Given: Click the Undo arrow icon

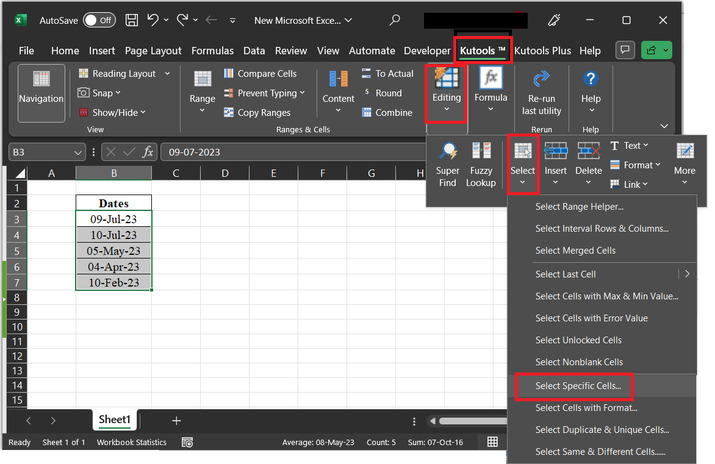Looking at the screenshot, I should click(x=153, y=20).
